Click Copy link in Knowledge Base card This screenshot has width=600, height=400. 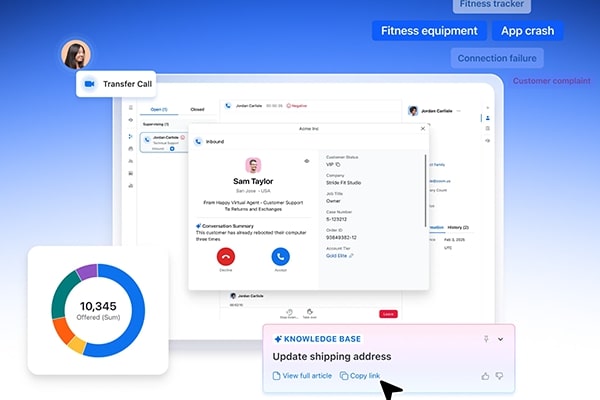360,376
